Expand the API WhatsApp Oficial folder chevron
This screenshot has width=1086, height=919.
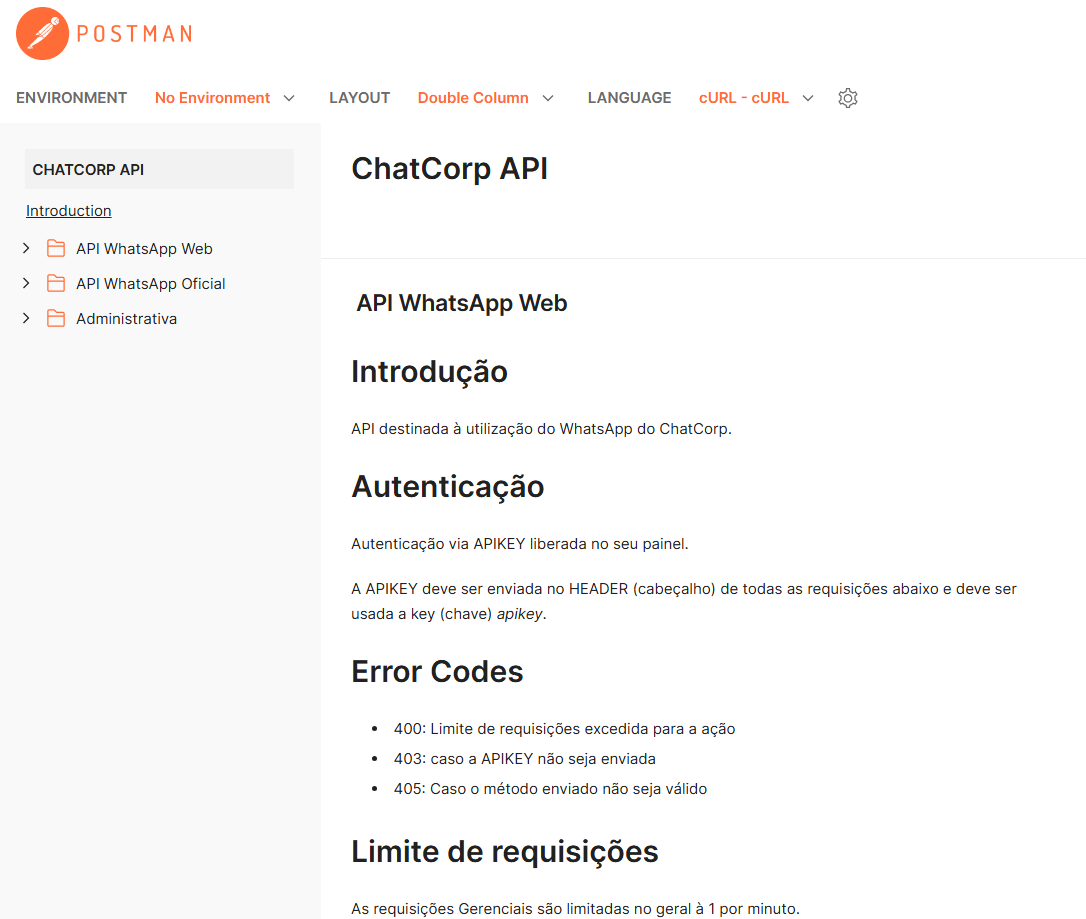pos(26,283)
